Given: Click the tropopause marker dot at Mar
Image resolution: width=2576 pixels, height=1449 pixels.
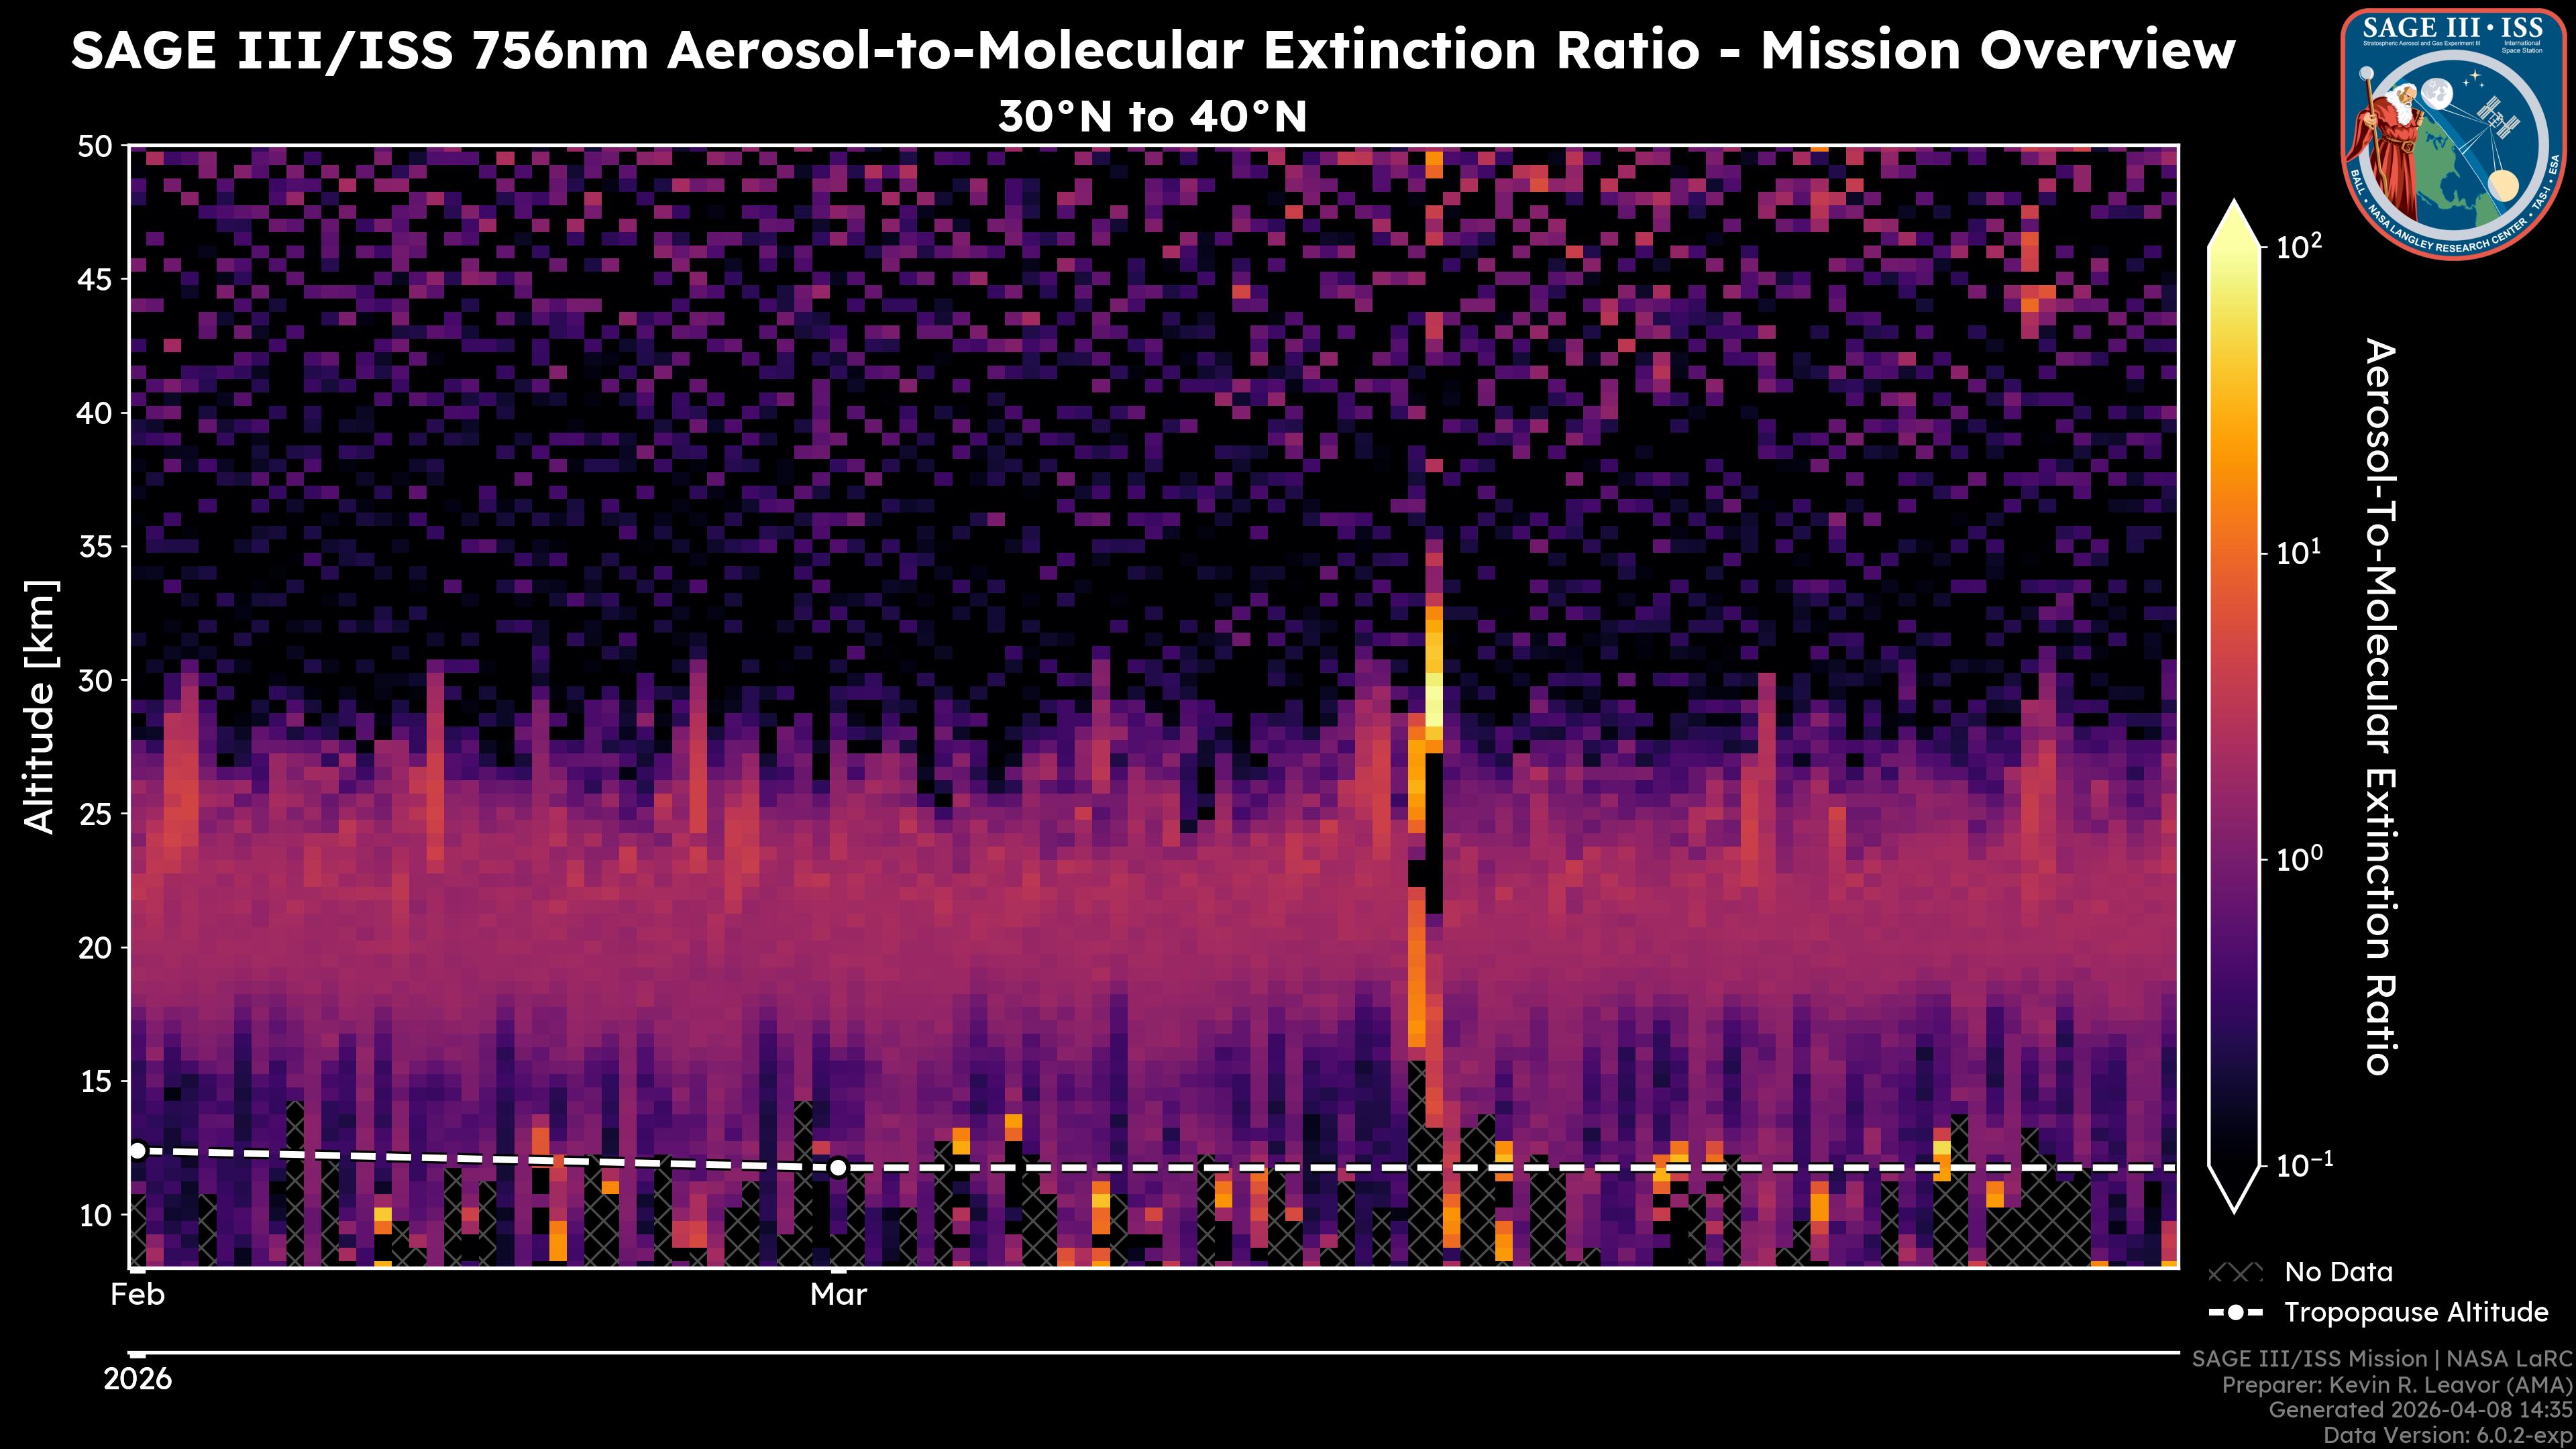Looking at the screenshot, I should (x=838, y=1167).
